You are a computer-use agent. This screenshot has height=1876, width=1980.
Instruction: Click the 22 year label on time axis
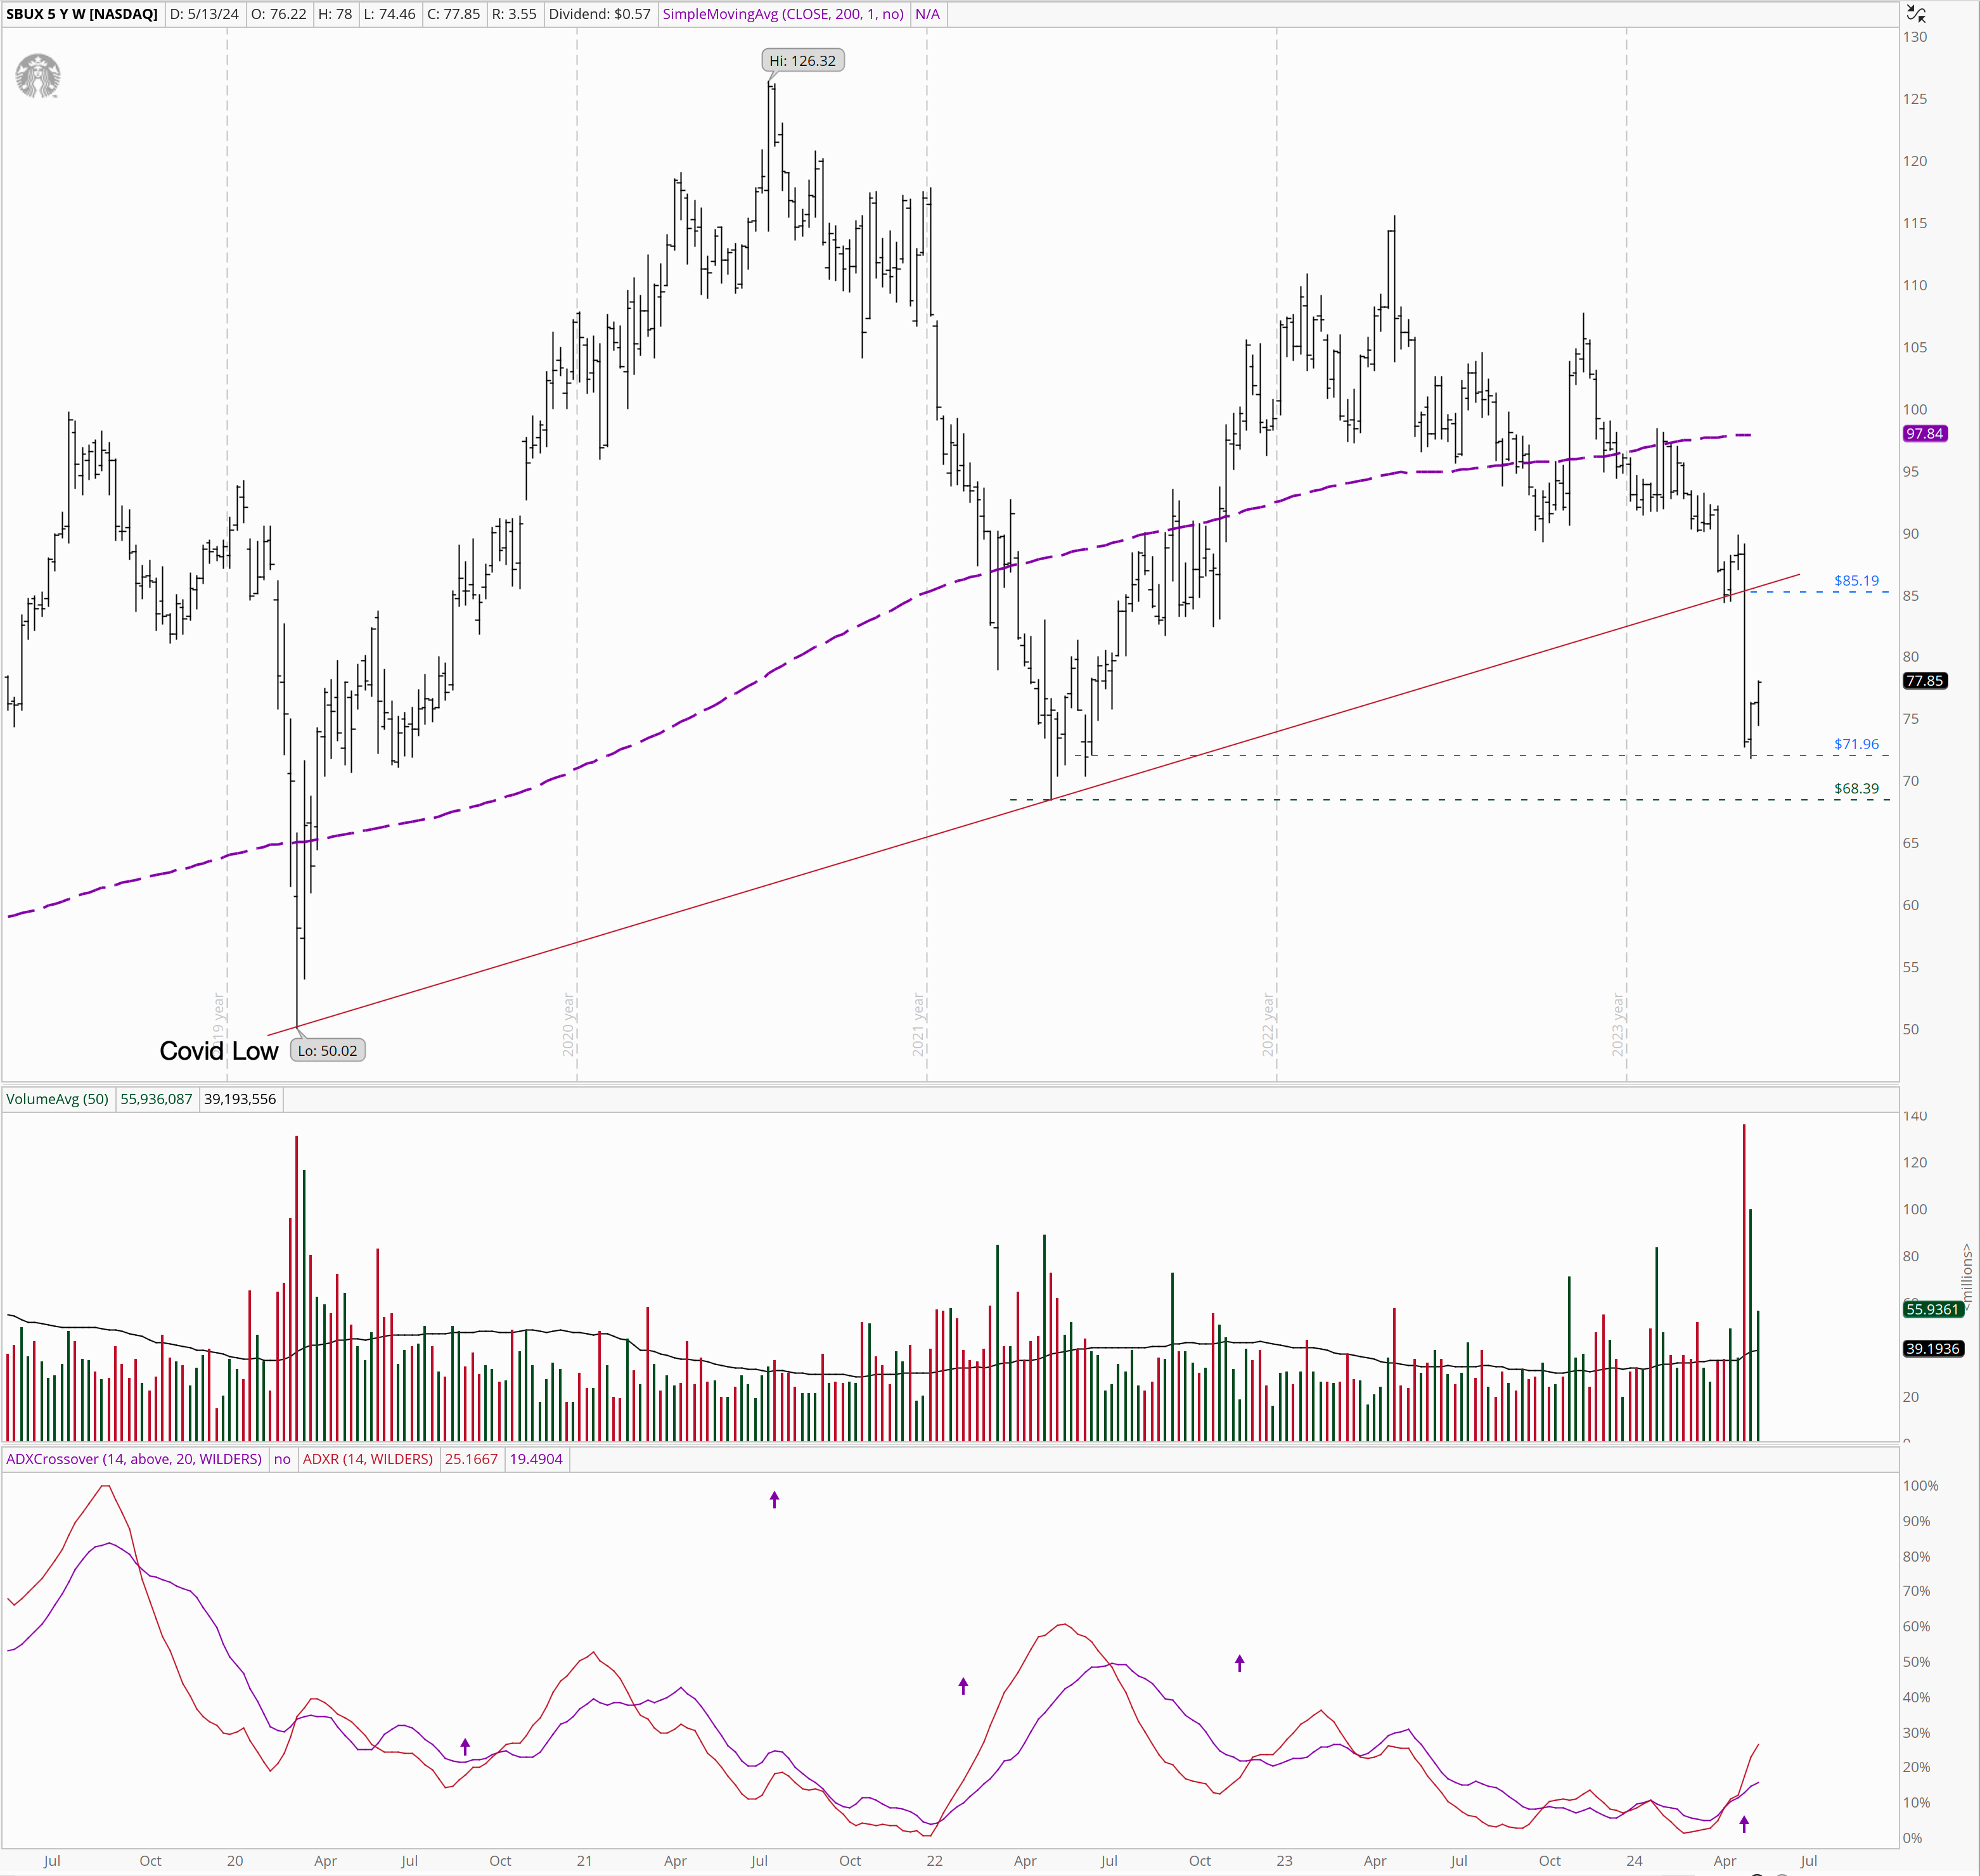click(x=934, y=1860)
